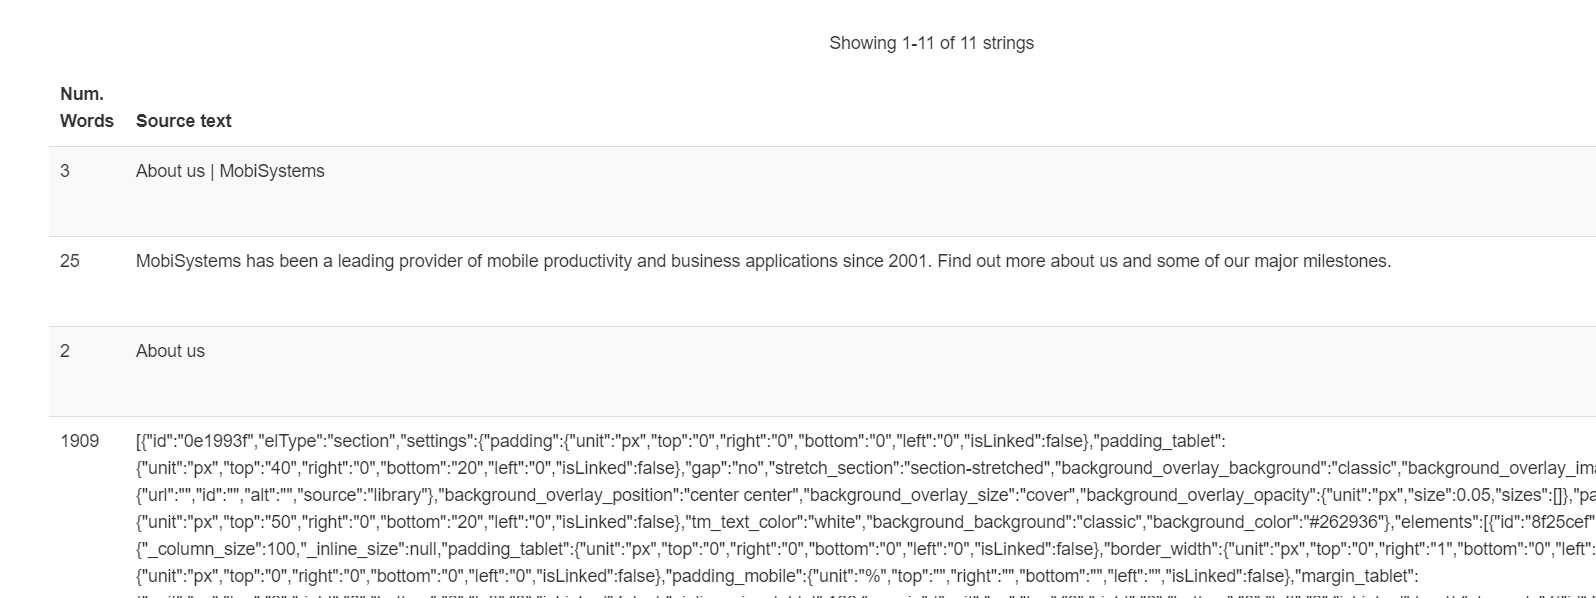The width and height of the screenshot is (1596, 598).
Task: Click the "Num. Words" column header
Action: (86, 107)
